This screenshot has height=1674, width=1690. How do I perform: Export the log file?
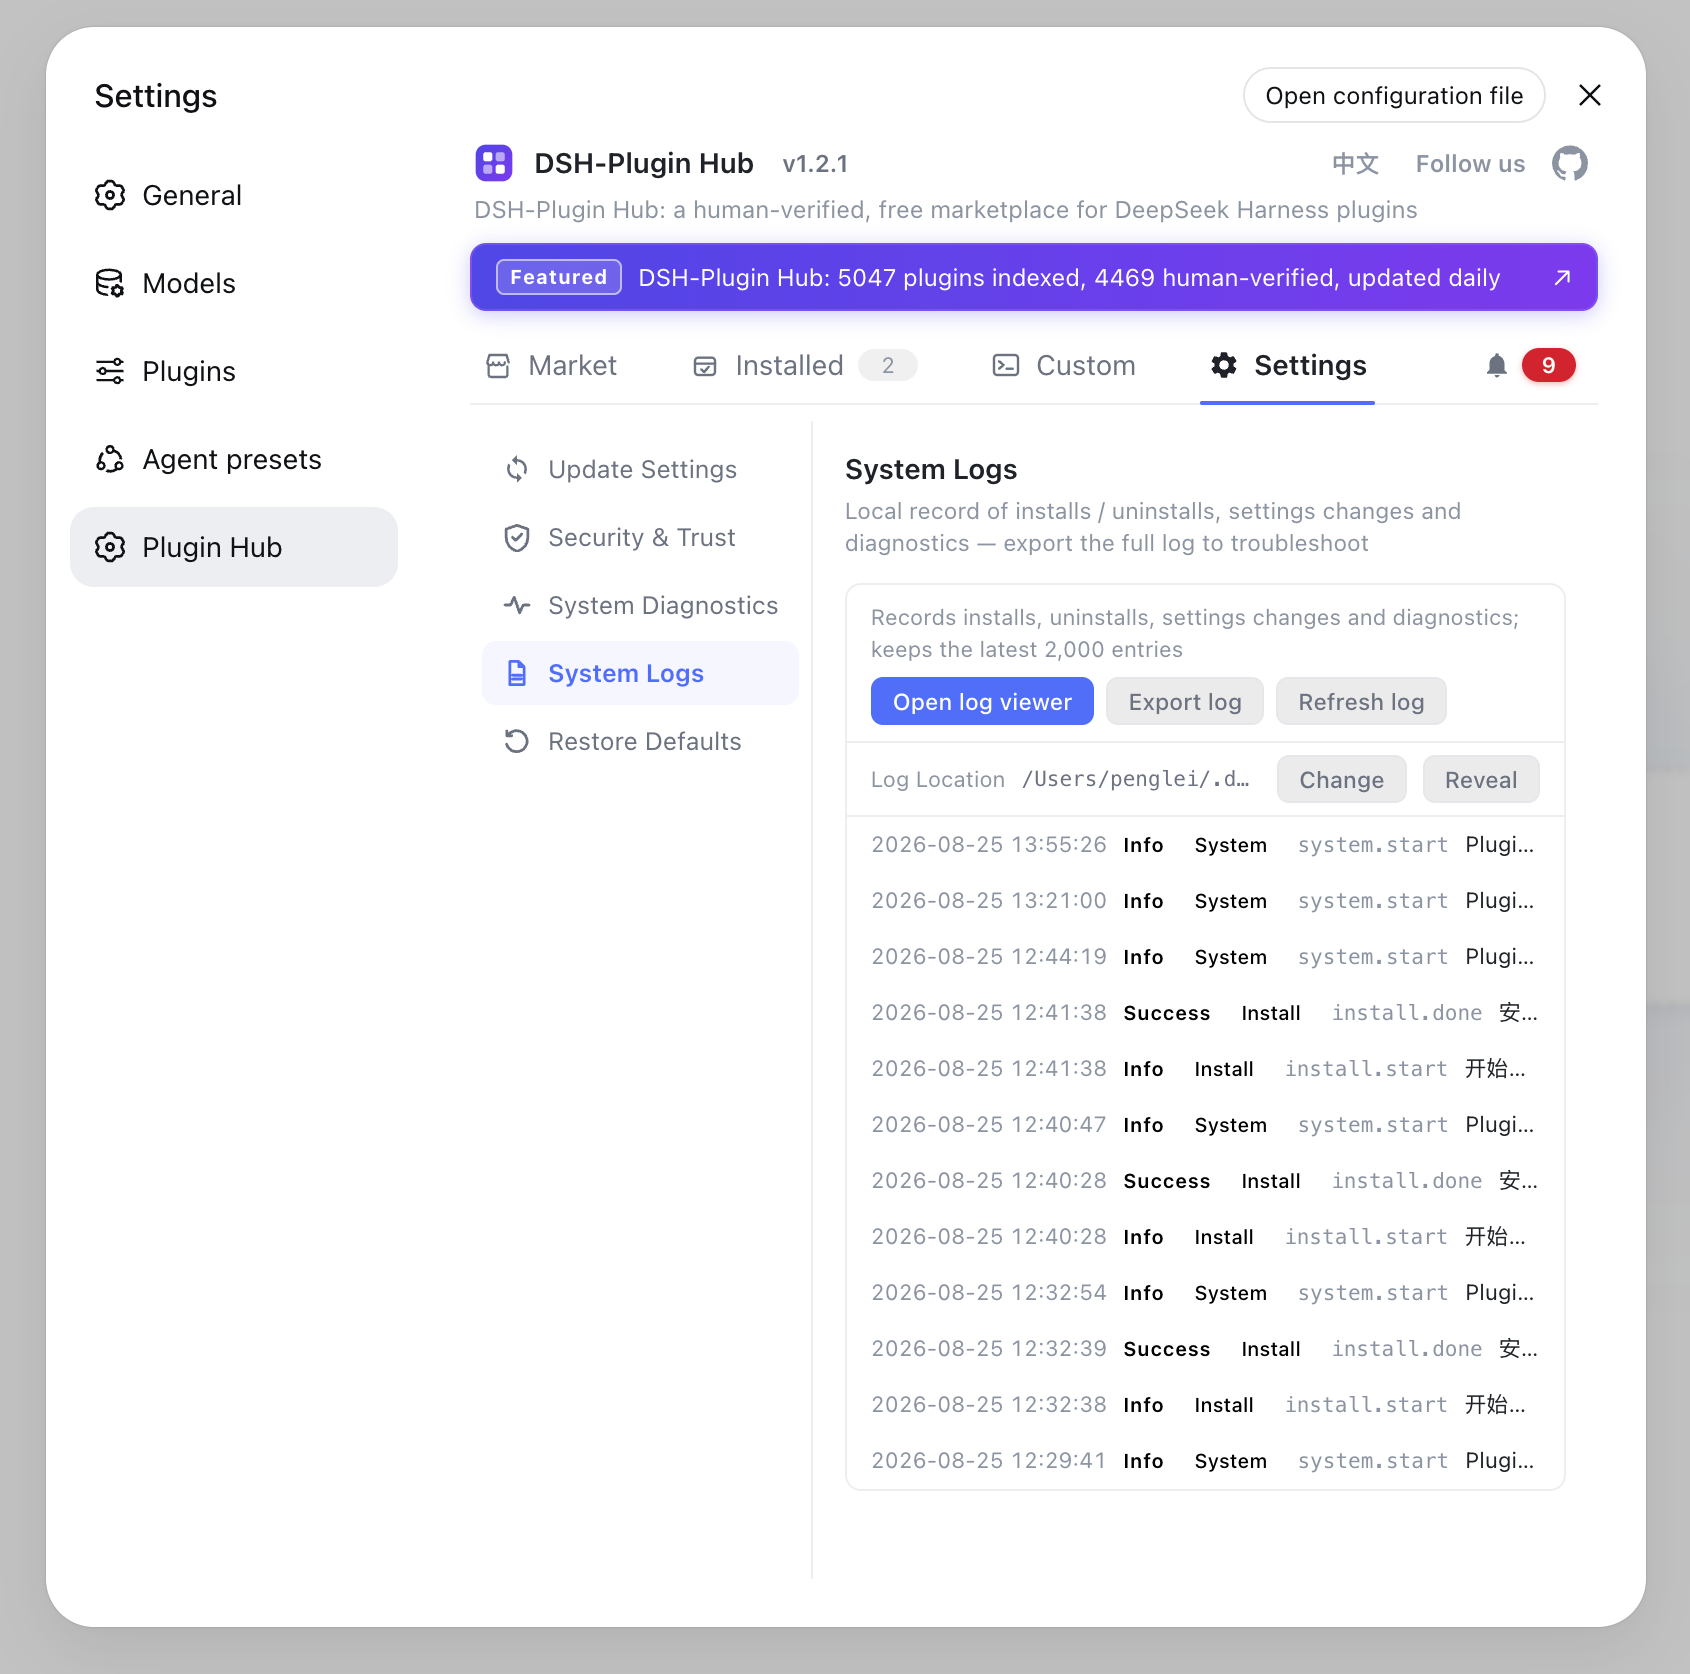pos(1185,702)
